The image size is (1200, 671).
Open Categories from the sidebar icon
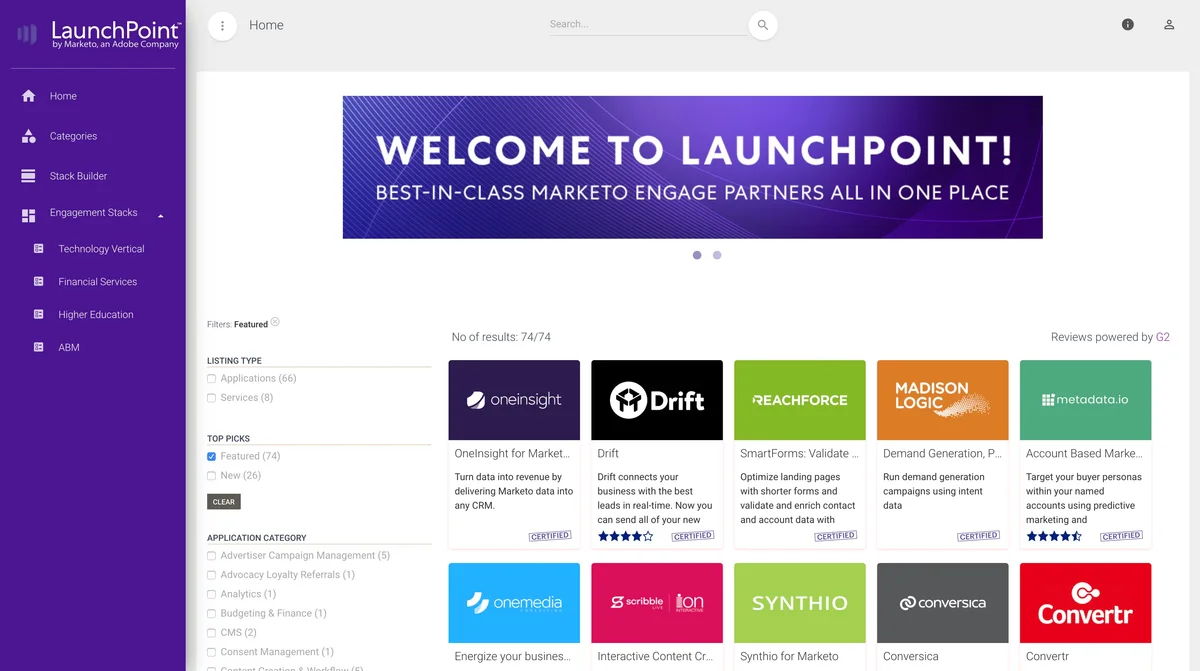click(x=28, y=136)
